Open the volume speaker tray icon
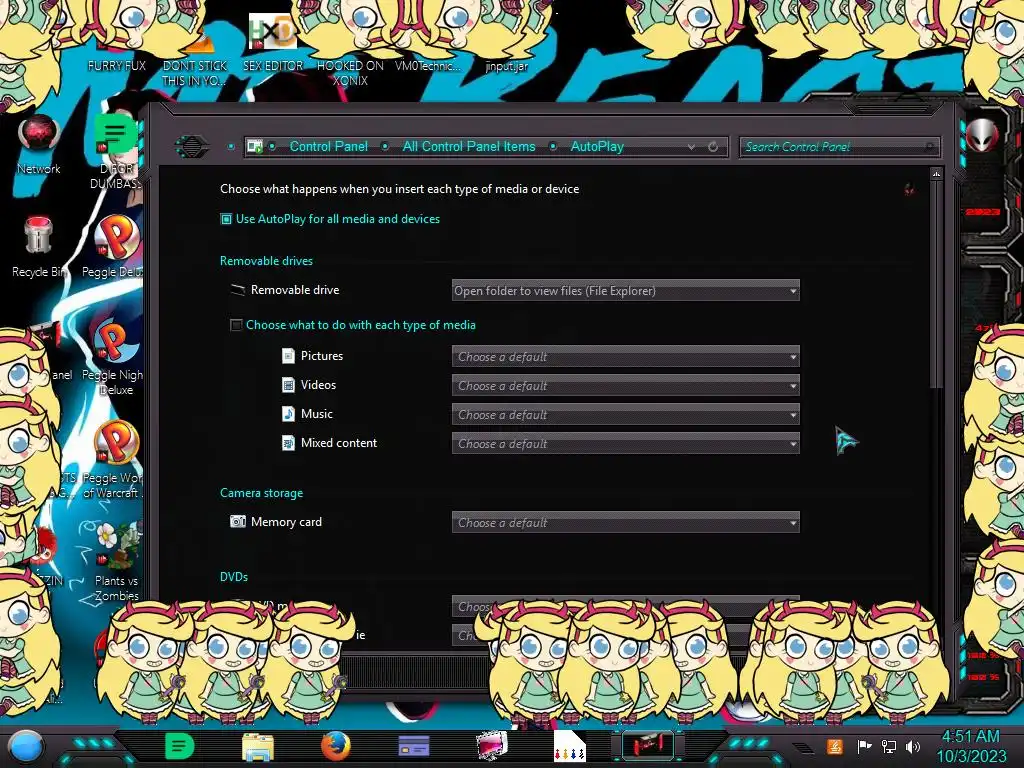1024x768 pixels. click(x=913, y=746)
